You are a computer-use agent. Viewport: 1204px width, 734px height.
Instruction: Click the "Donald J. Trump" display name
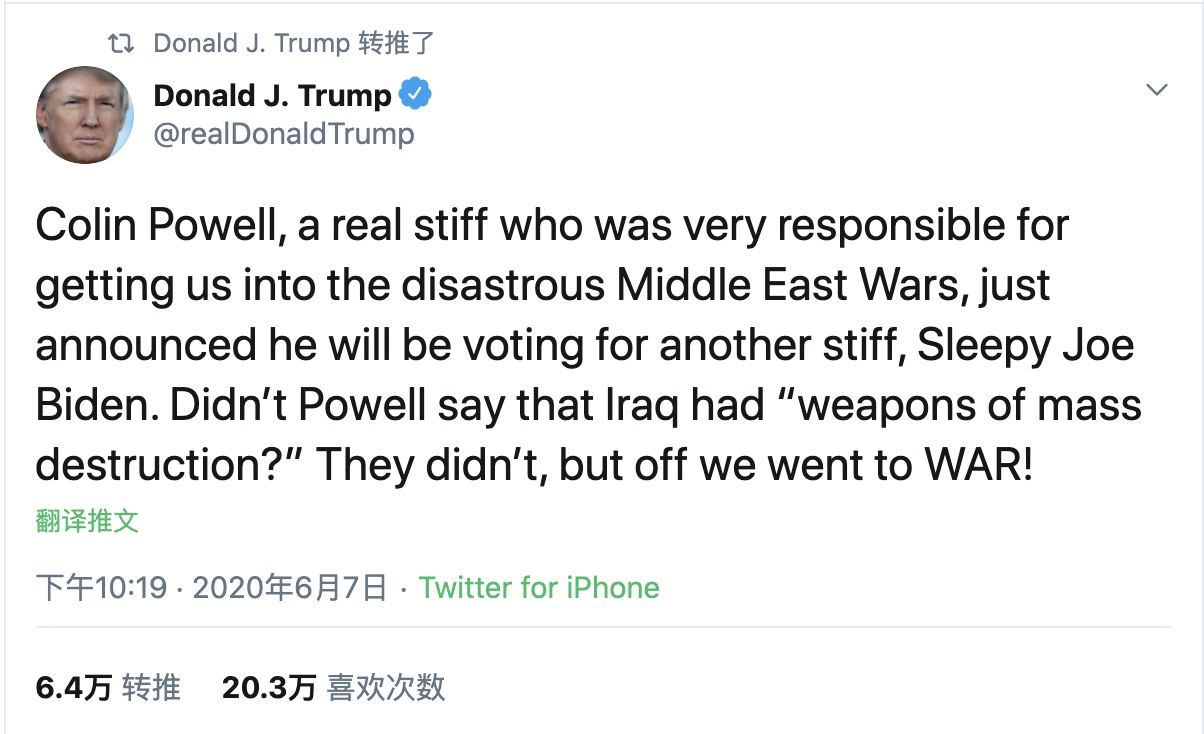tap(270, 94)
